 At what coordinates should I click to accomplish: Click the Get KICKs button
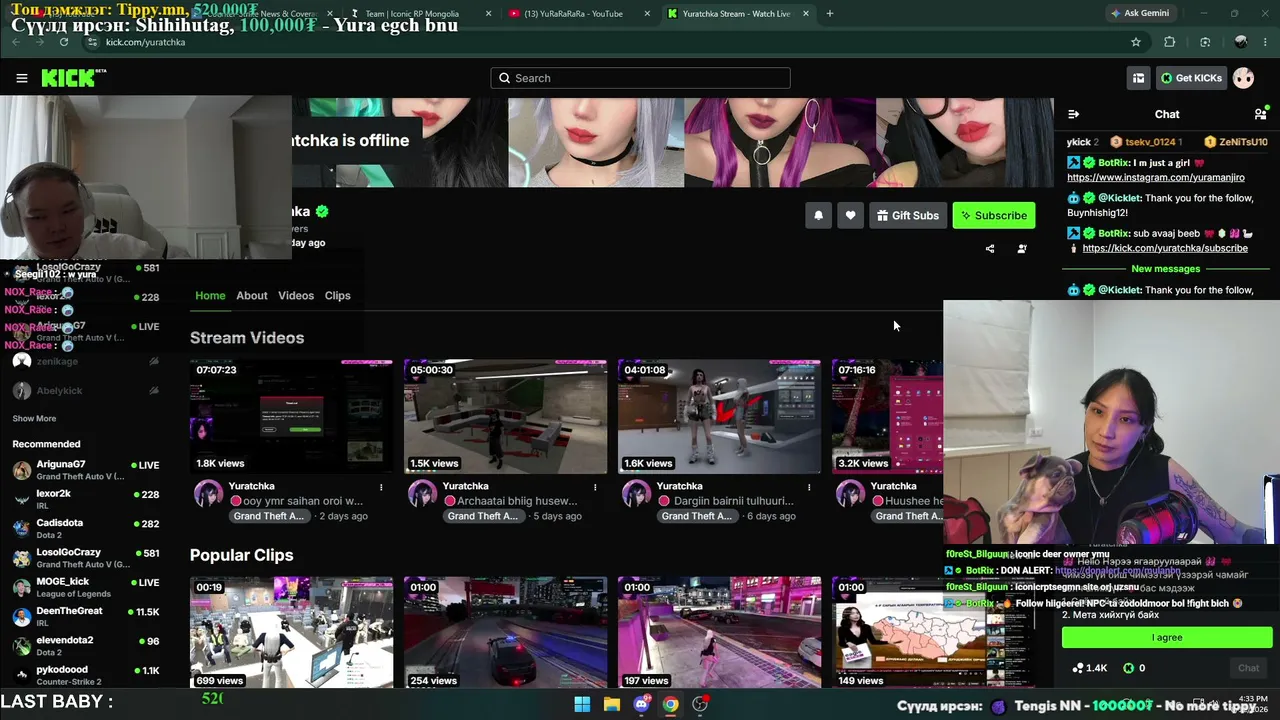1190,78
